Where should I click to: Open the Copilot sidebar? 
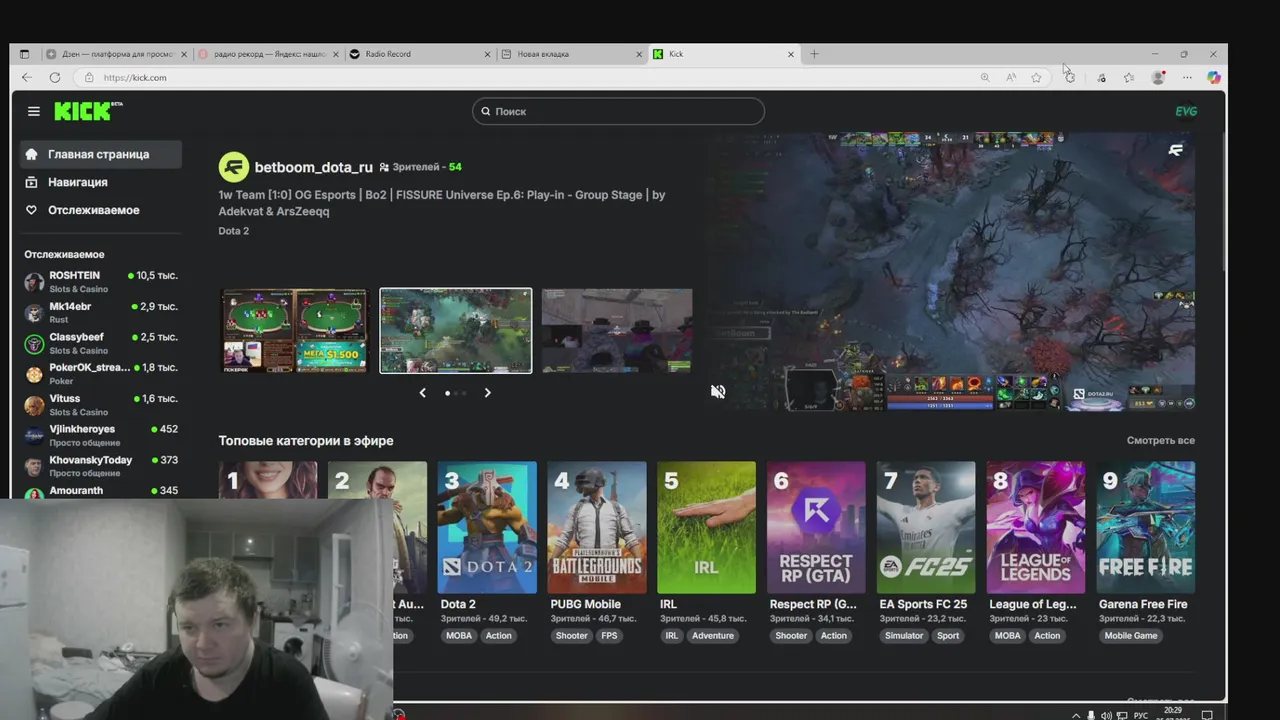click(1213, 77)
